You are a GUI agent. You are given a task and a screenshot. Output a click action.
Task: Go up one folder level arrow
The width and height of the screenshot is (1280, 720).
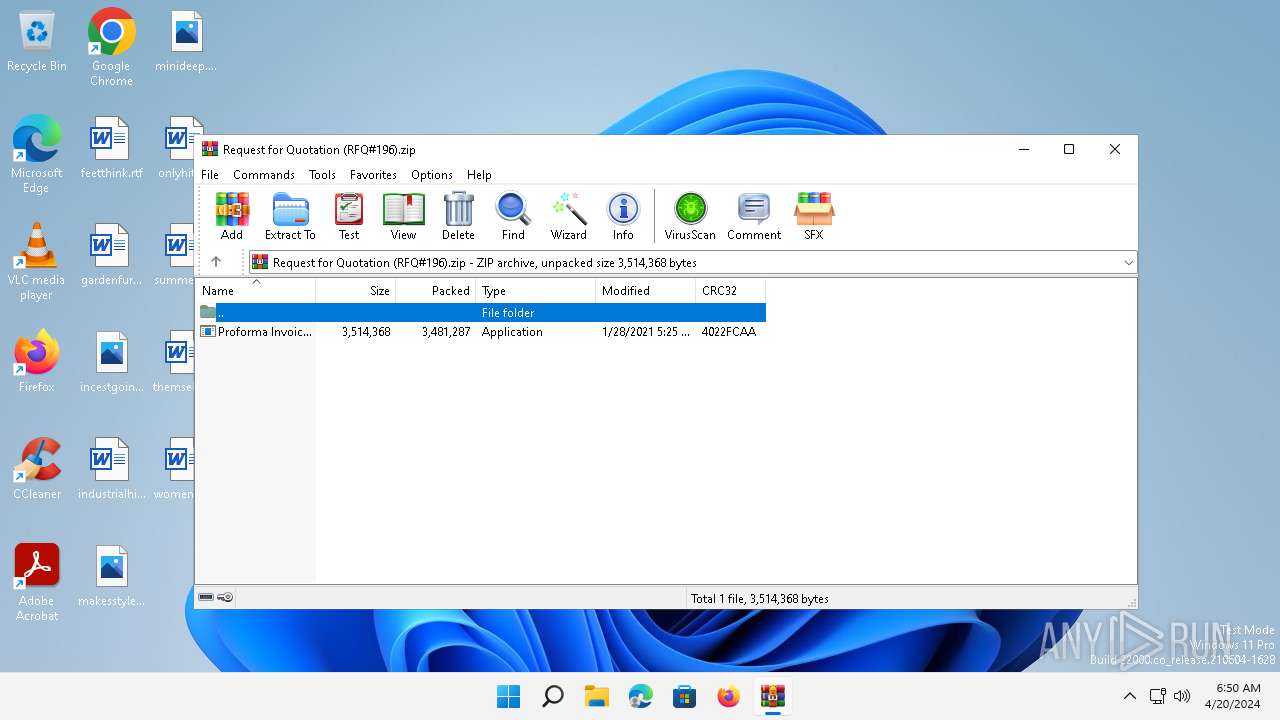(216, 262)
